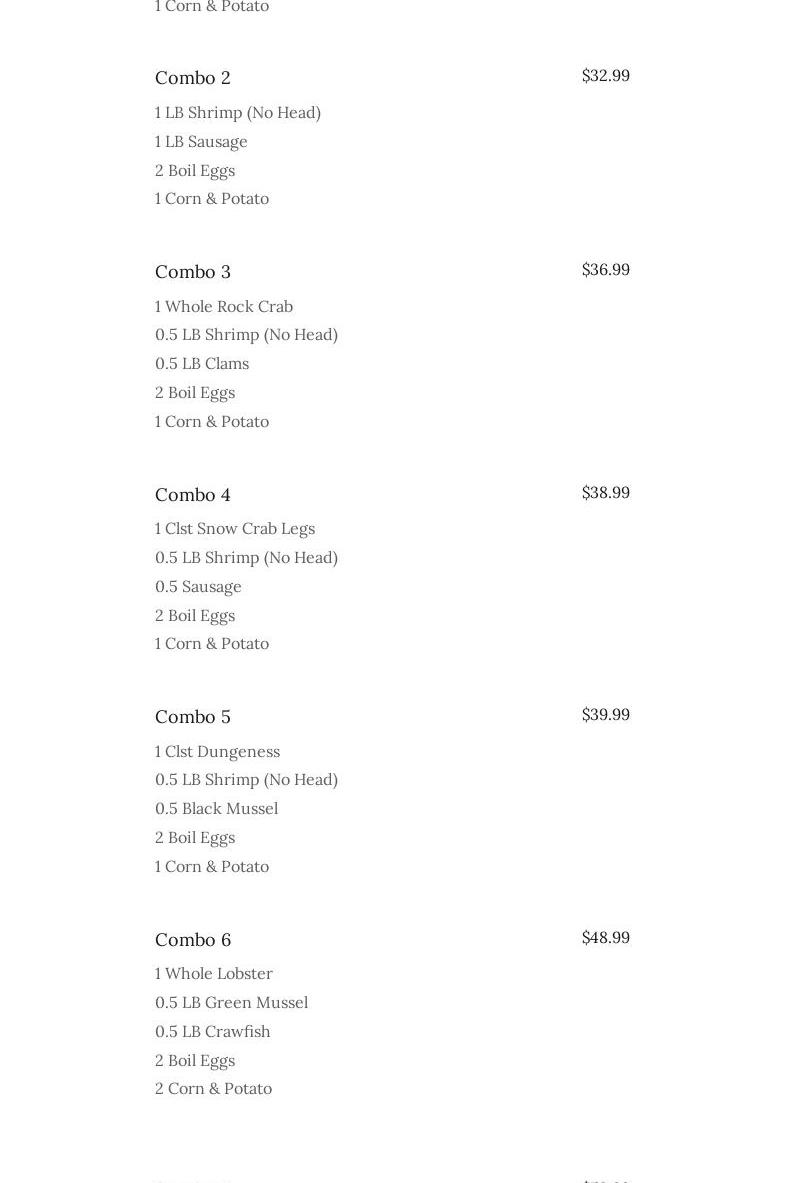Image resolution: width=785 pixels, height=1183 pixels.
Task: Select '0.5 Black Mussel' line
Action: pos(216,809)
